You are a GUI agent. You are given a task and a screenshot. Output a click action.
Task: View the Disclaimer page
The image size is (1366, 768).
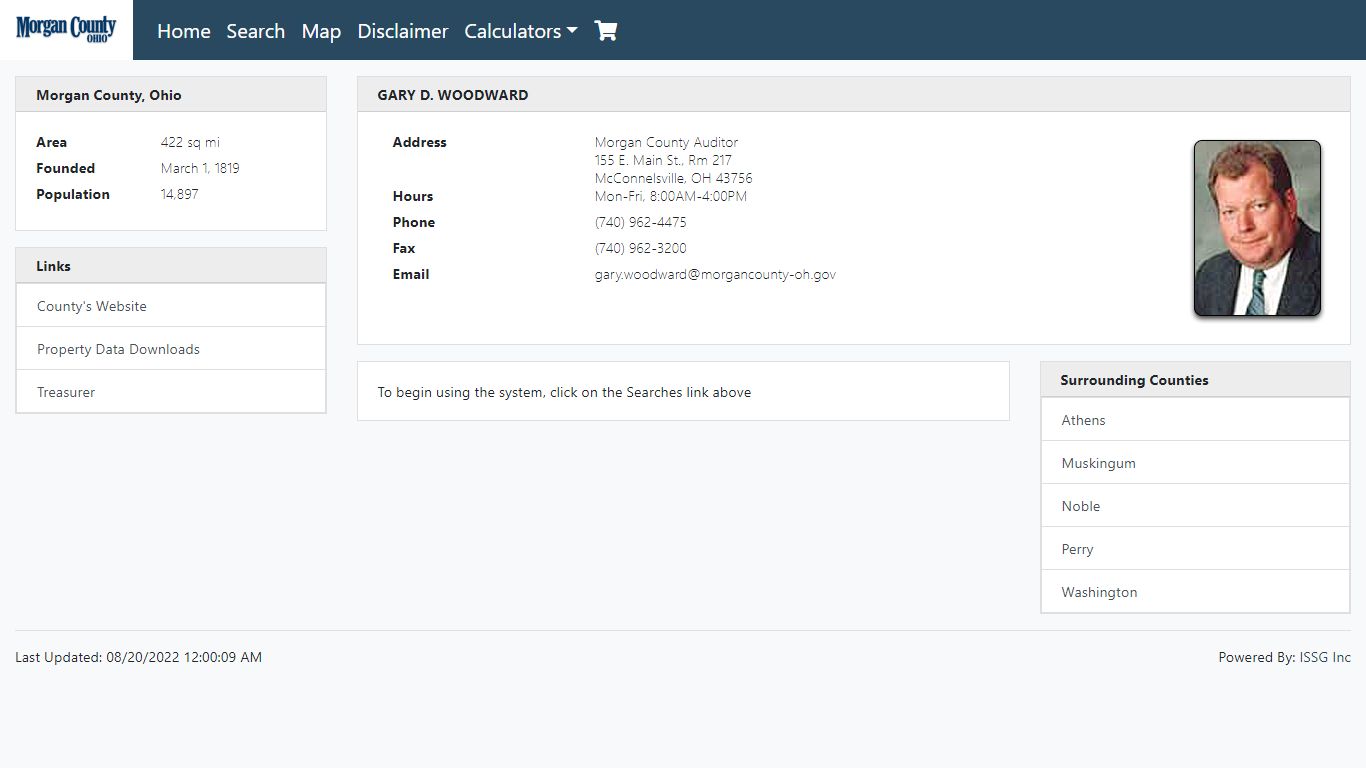click(403, 31)
